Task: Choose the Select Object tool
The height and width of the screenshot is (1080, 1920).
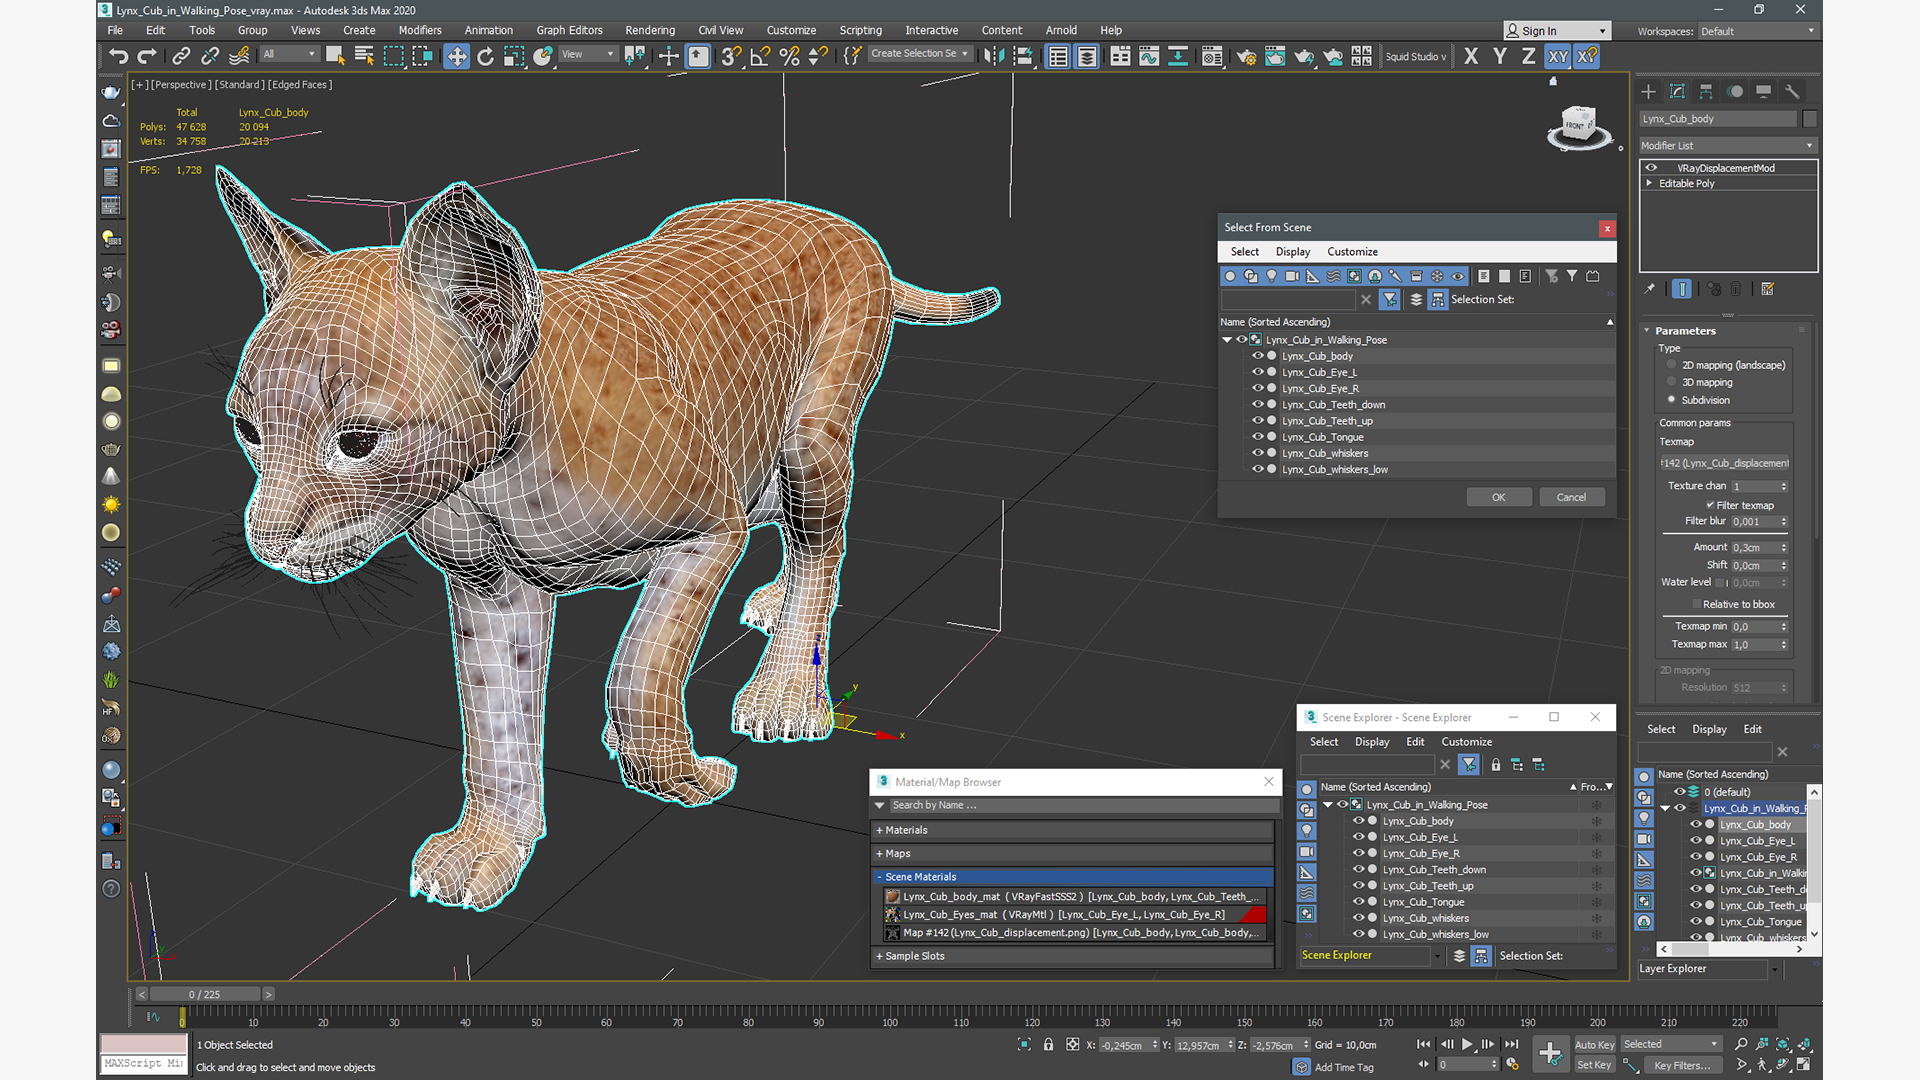Action: [x=335, y=57]
